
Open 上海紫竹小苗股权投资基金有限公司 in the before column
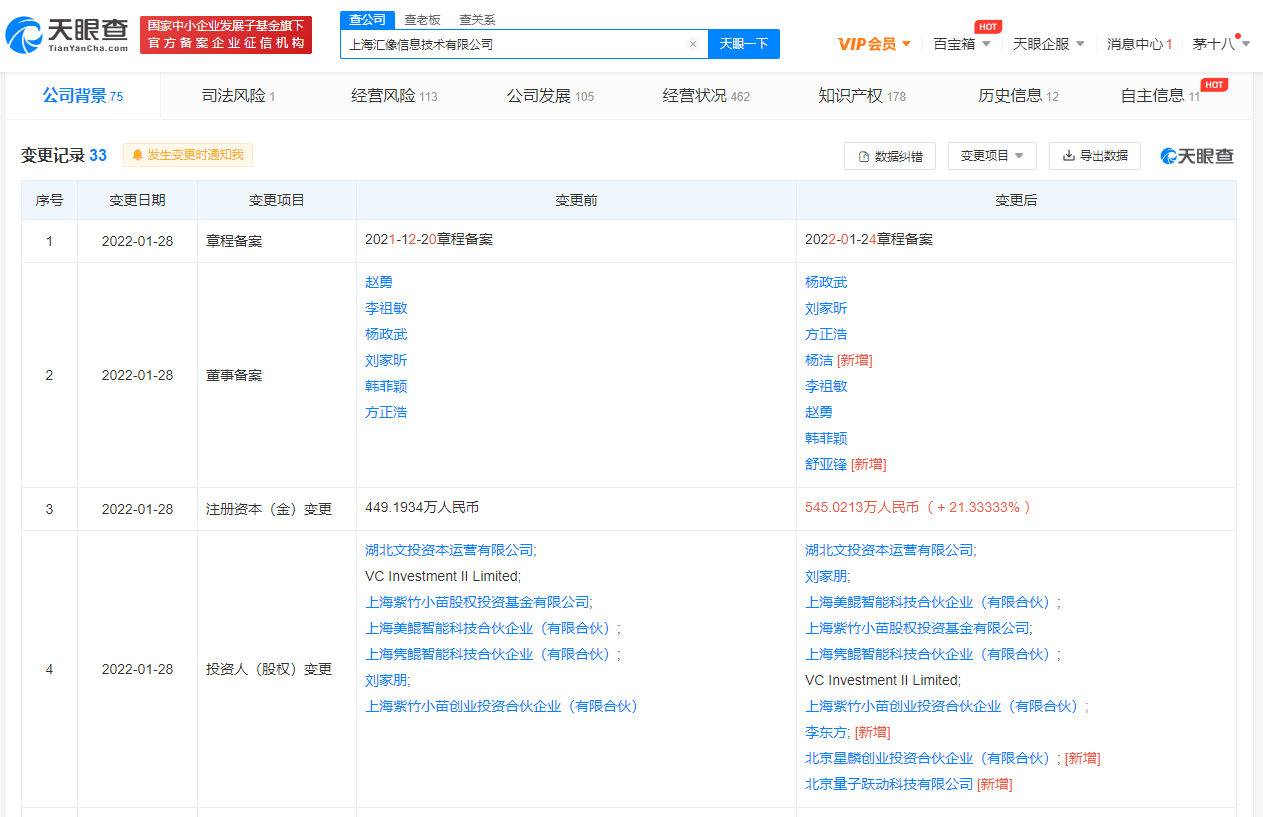pos(477,602)
